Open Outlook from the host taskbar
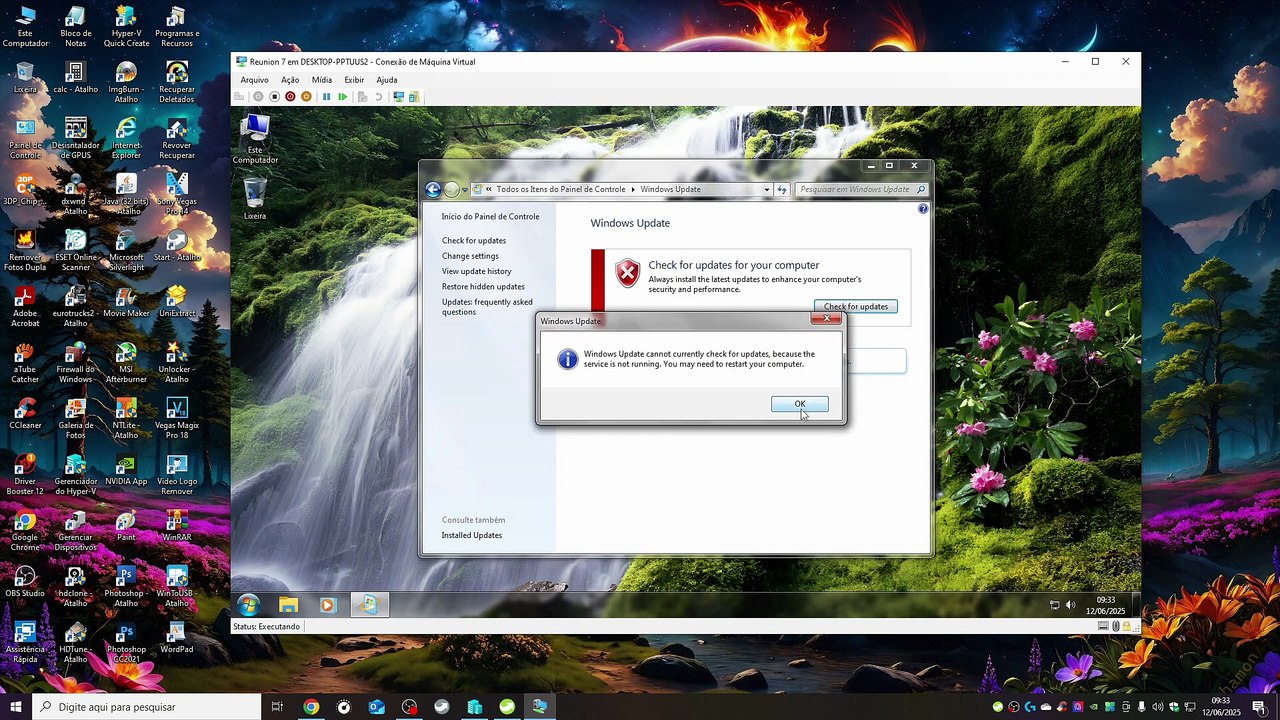Screen dimensions: 1280x720 click(x=376, y=707)
